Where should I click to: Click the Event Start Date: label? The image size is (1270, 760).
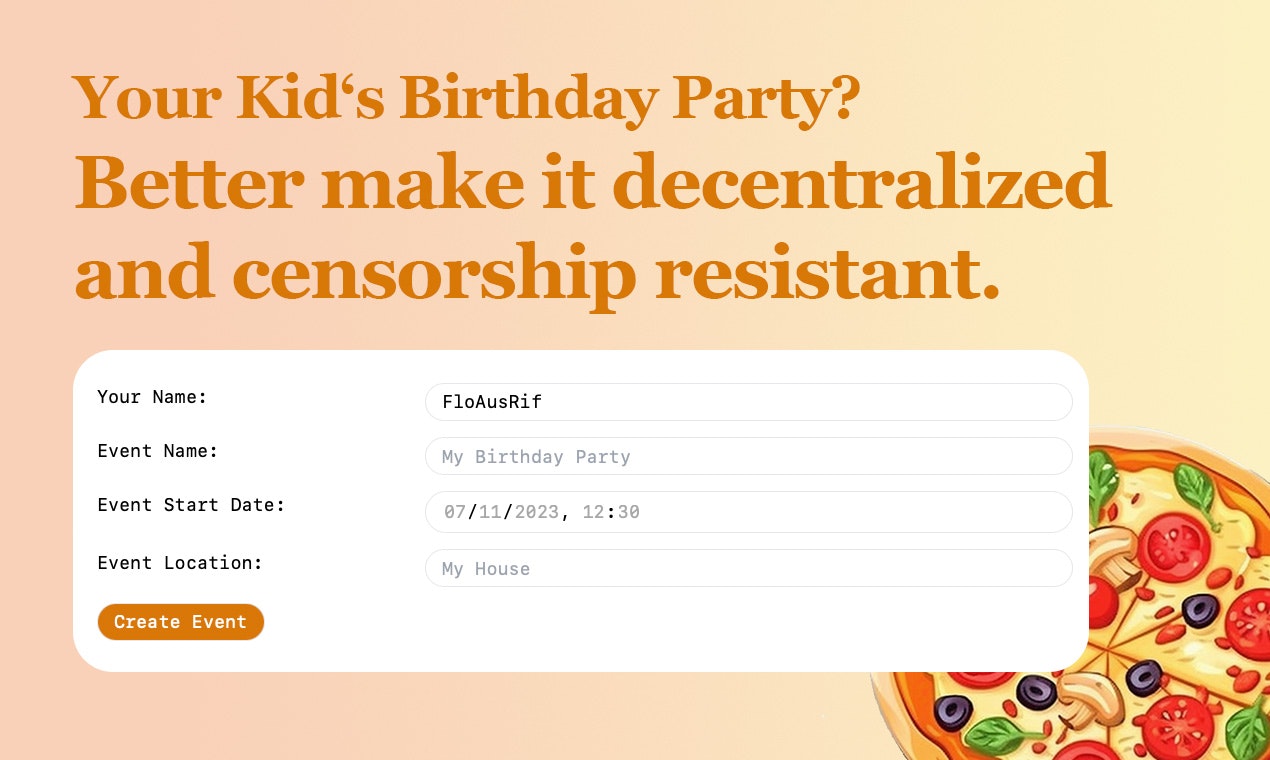(191, 505)
